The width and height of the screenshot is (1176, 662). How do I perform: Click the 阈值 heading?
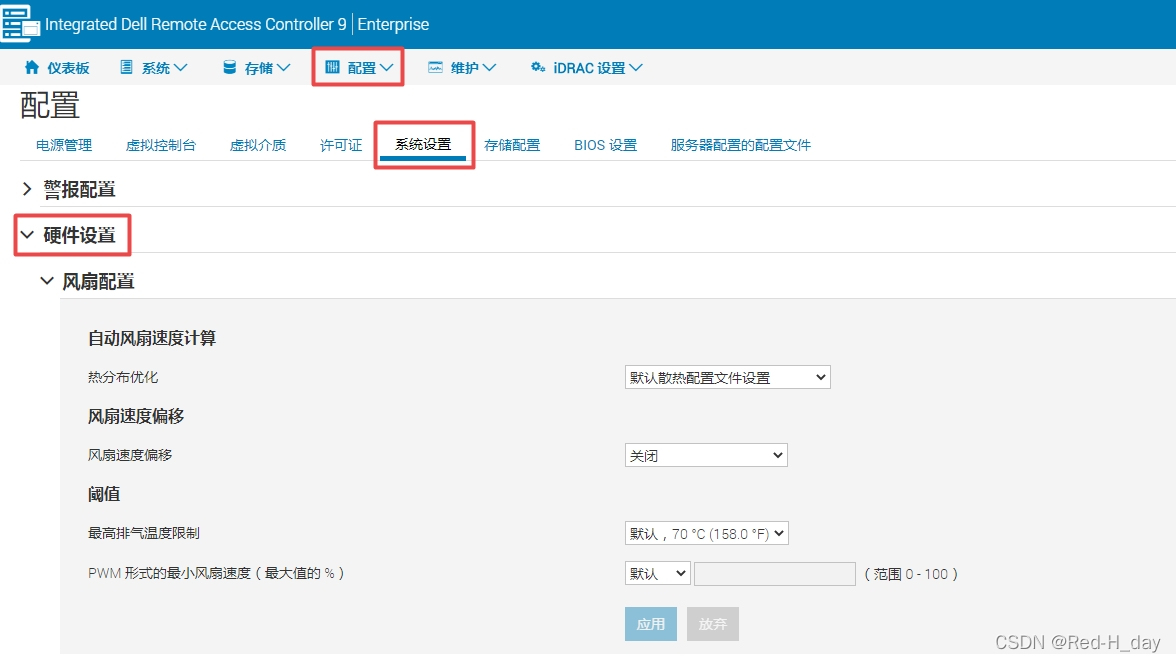[x=104, y=494]
